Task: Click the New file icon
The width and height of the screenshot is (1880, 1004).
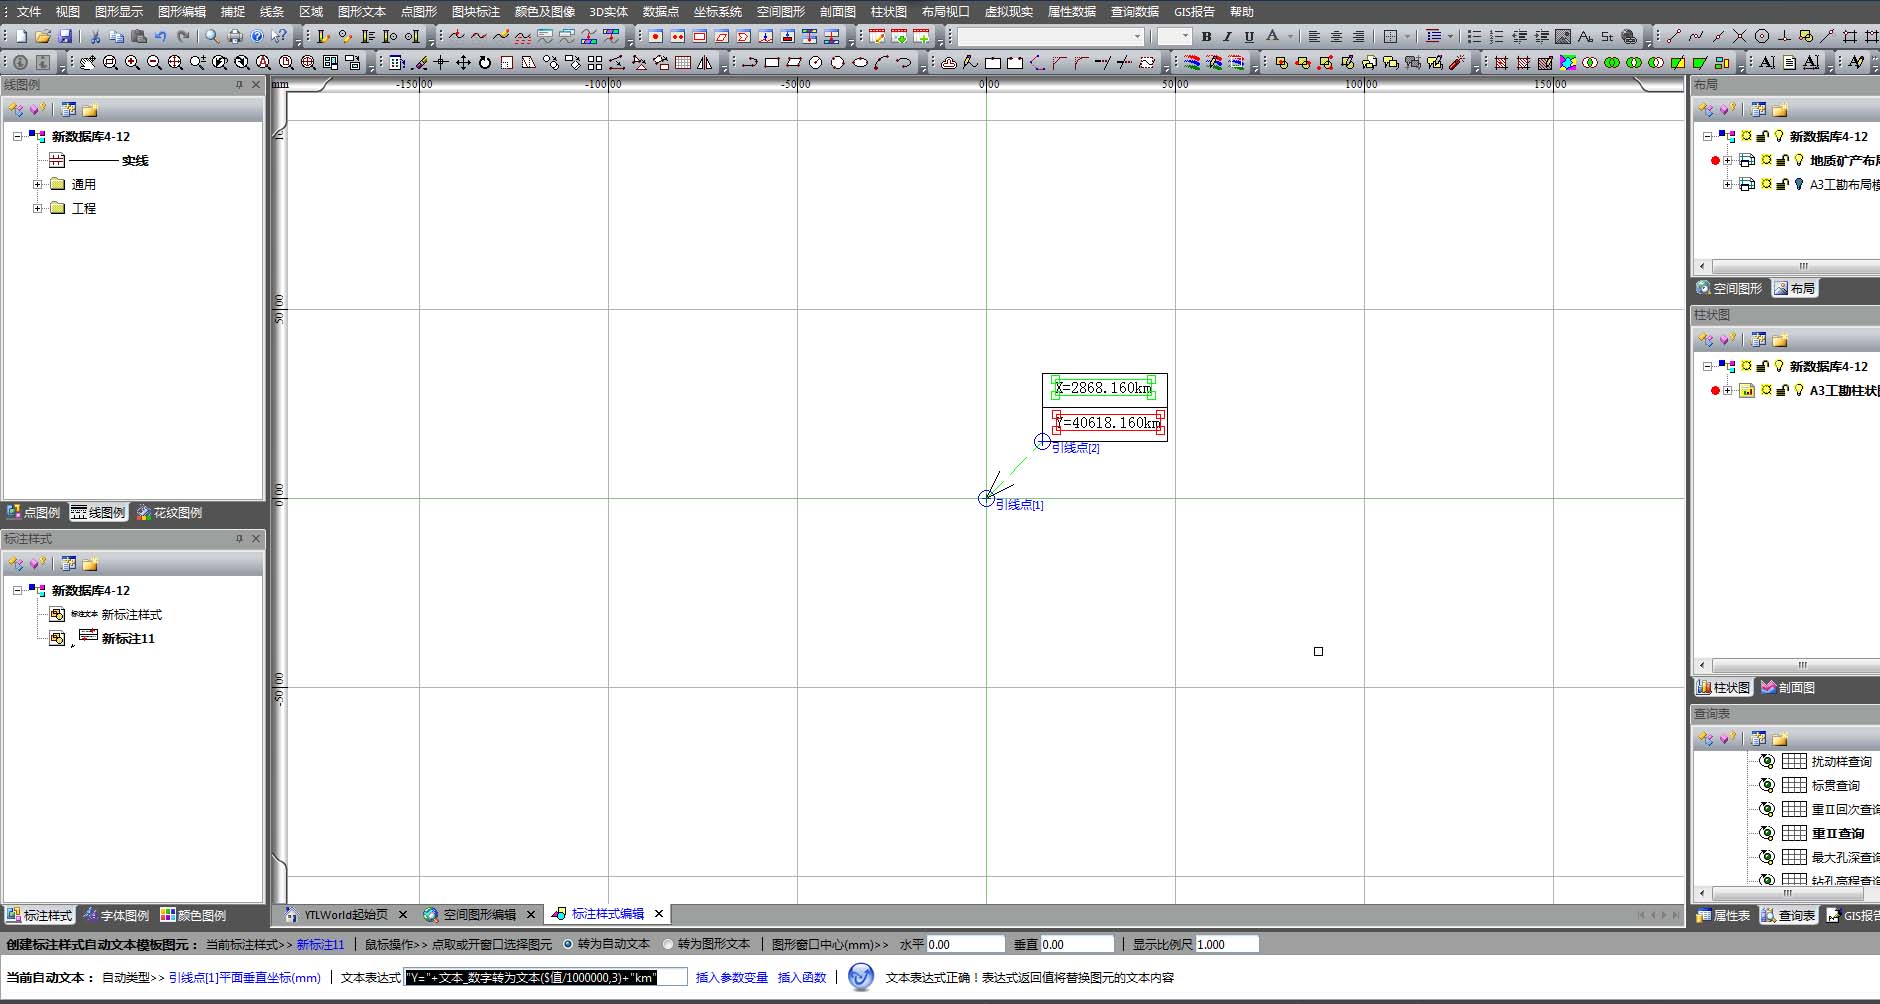Action: (21, 36)
